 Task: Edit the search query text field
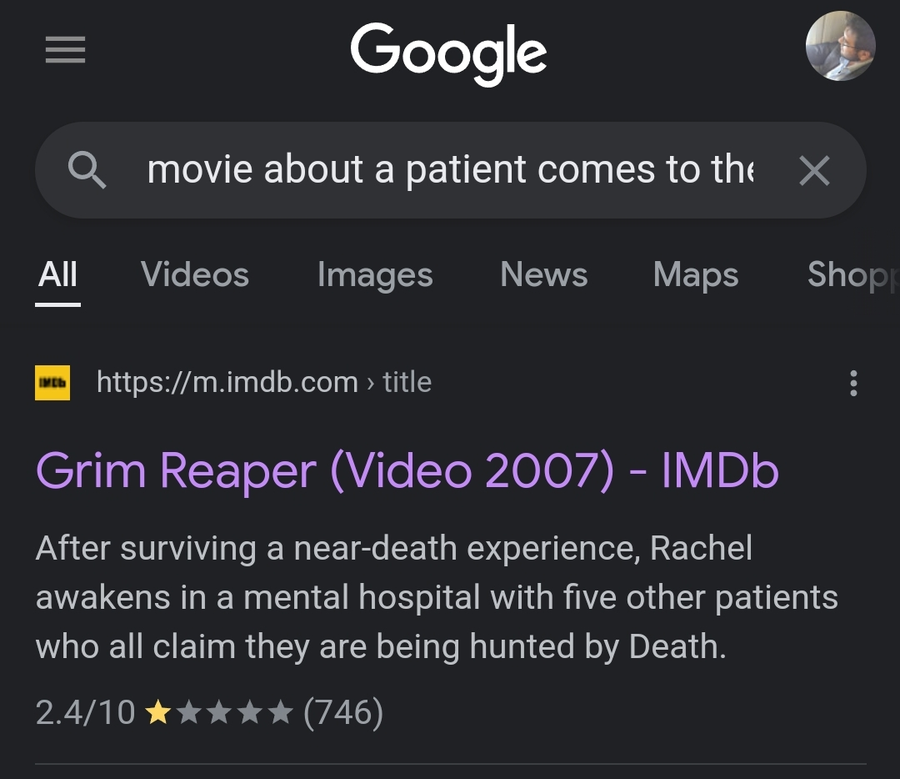pyautogui.click(x=450, y=171)
